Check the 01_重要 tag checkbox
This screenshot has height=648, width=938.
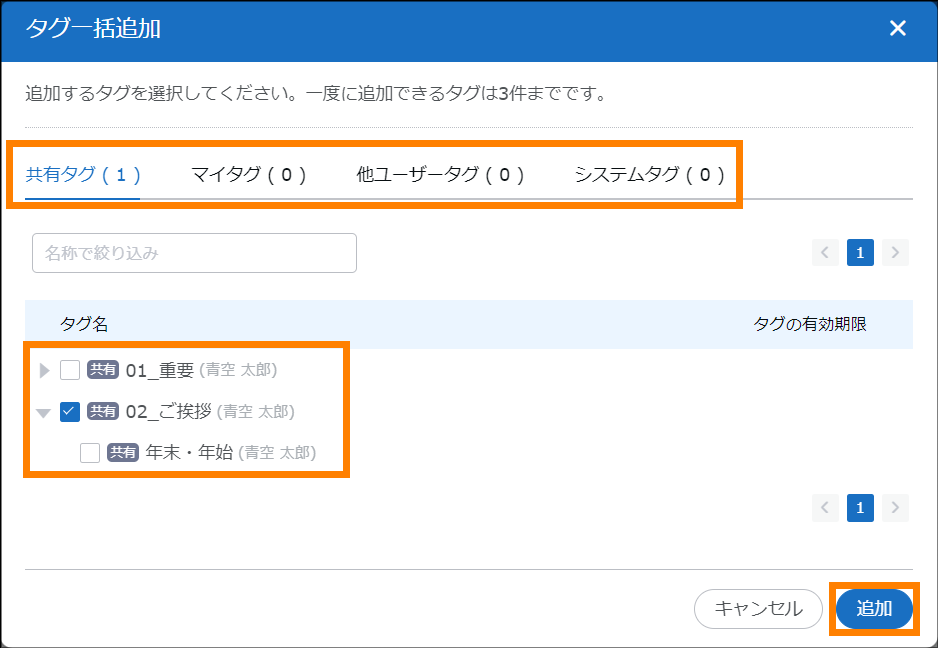[70, 370]
